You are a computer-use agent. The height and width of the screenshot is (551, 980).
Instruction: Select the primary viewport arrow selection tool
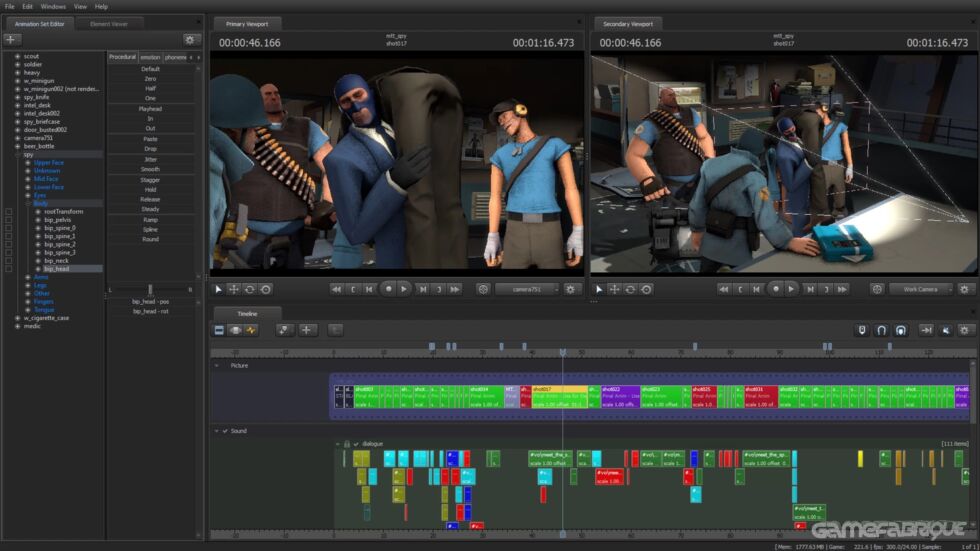pos(218,289)
